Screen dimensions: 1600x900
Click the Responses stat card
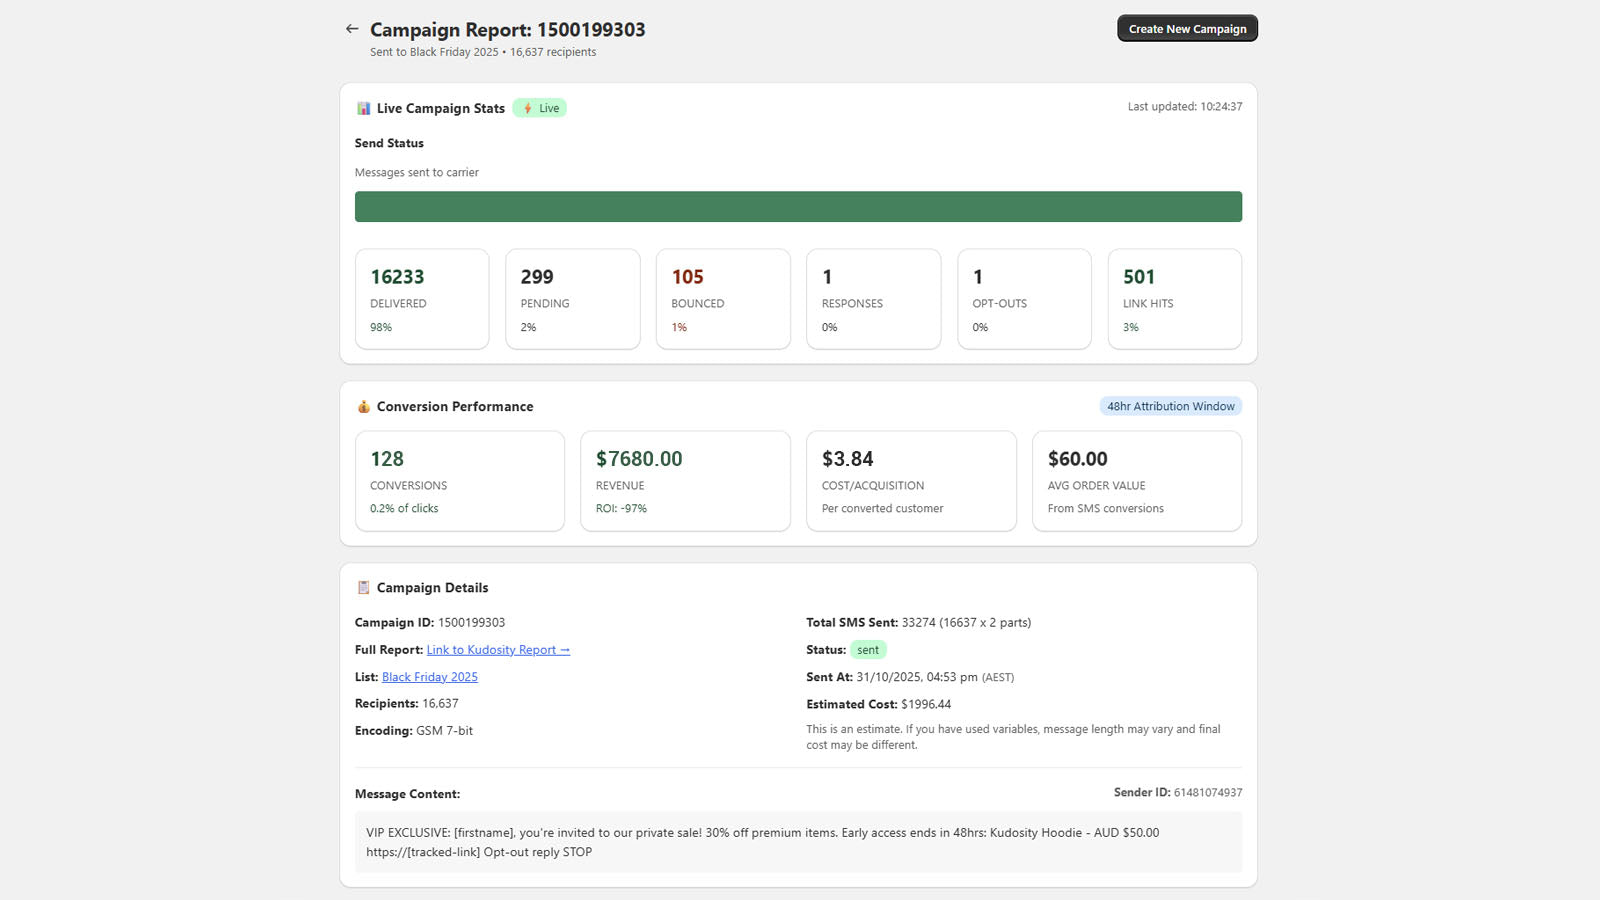click(x=873, y=299)
